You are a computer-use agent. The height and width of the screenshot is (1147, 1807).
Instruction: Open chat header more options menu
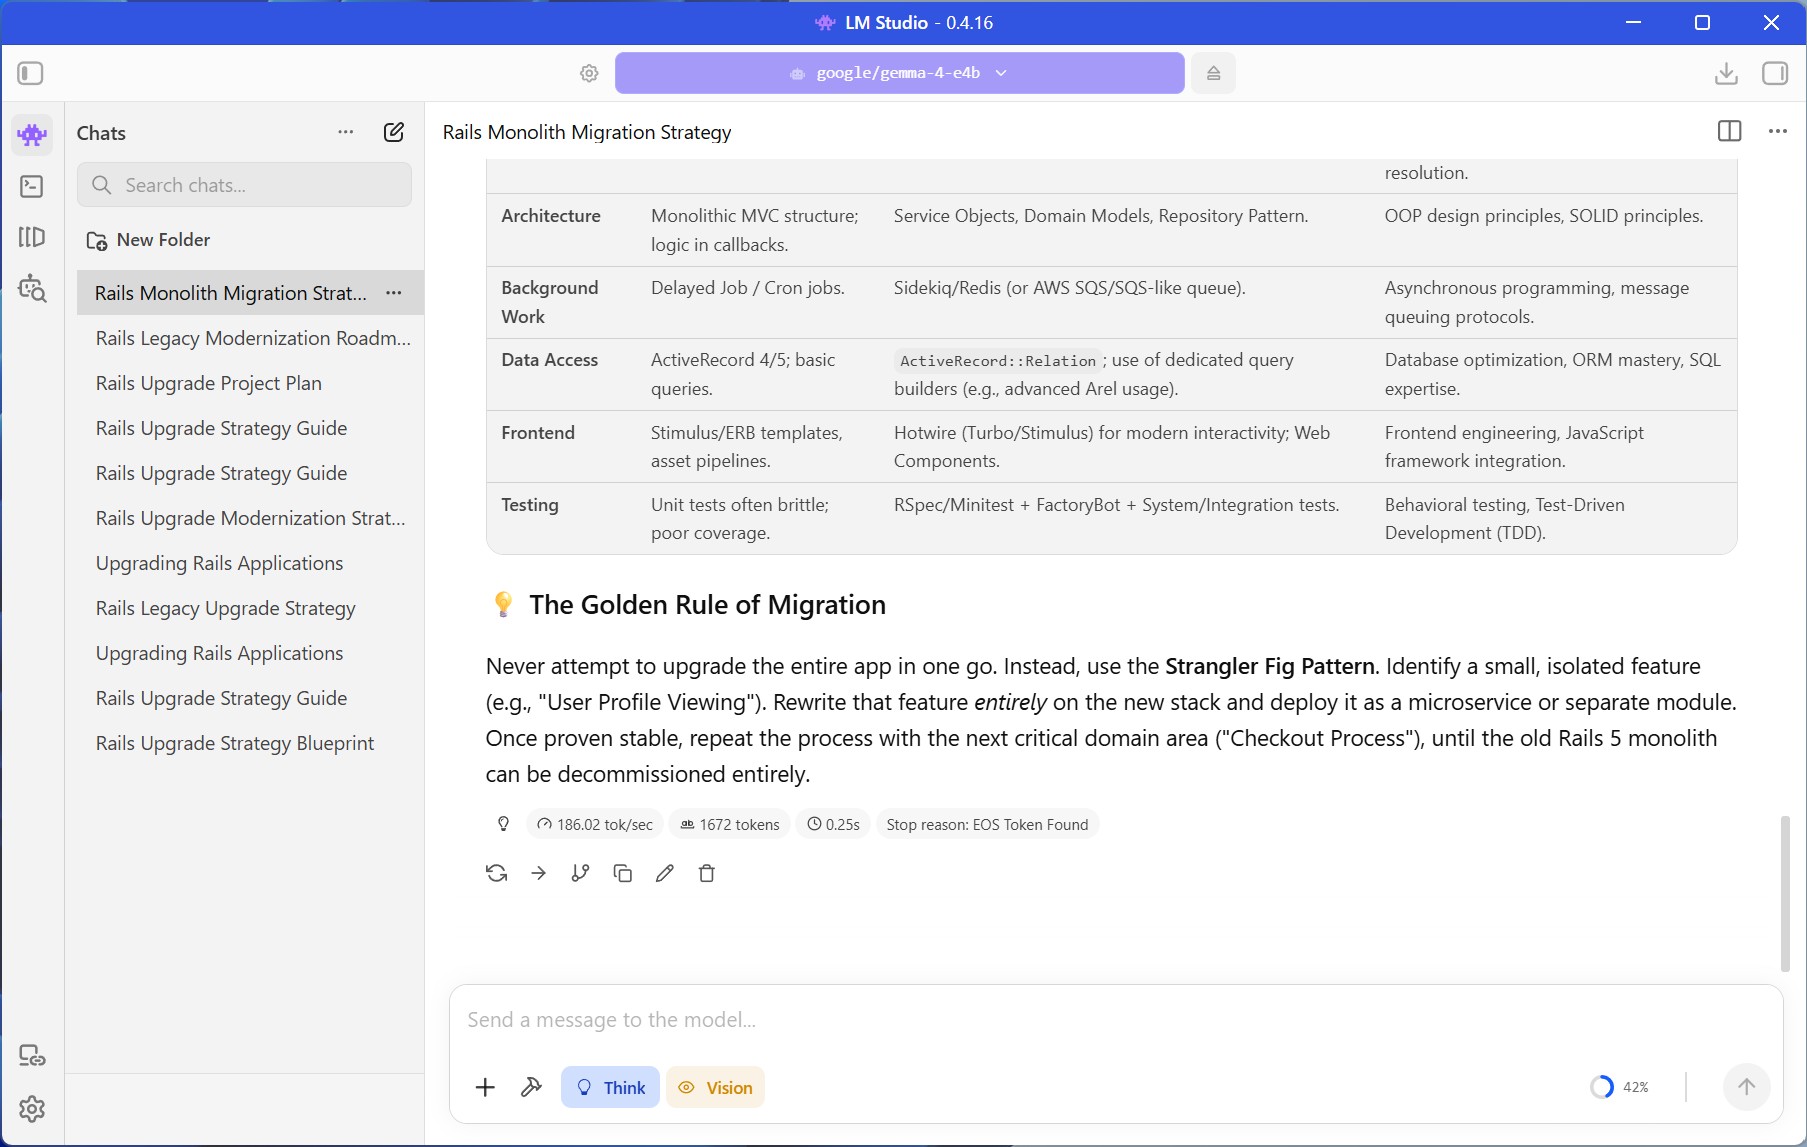coord(1777,131)
